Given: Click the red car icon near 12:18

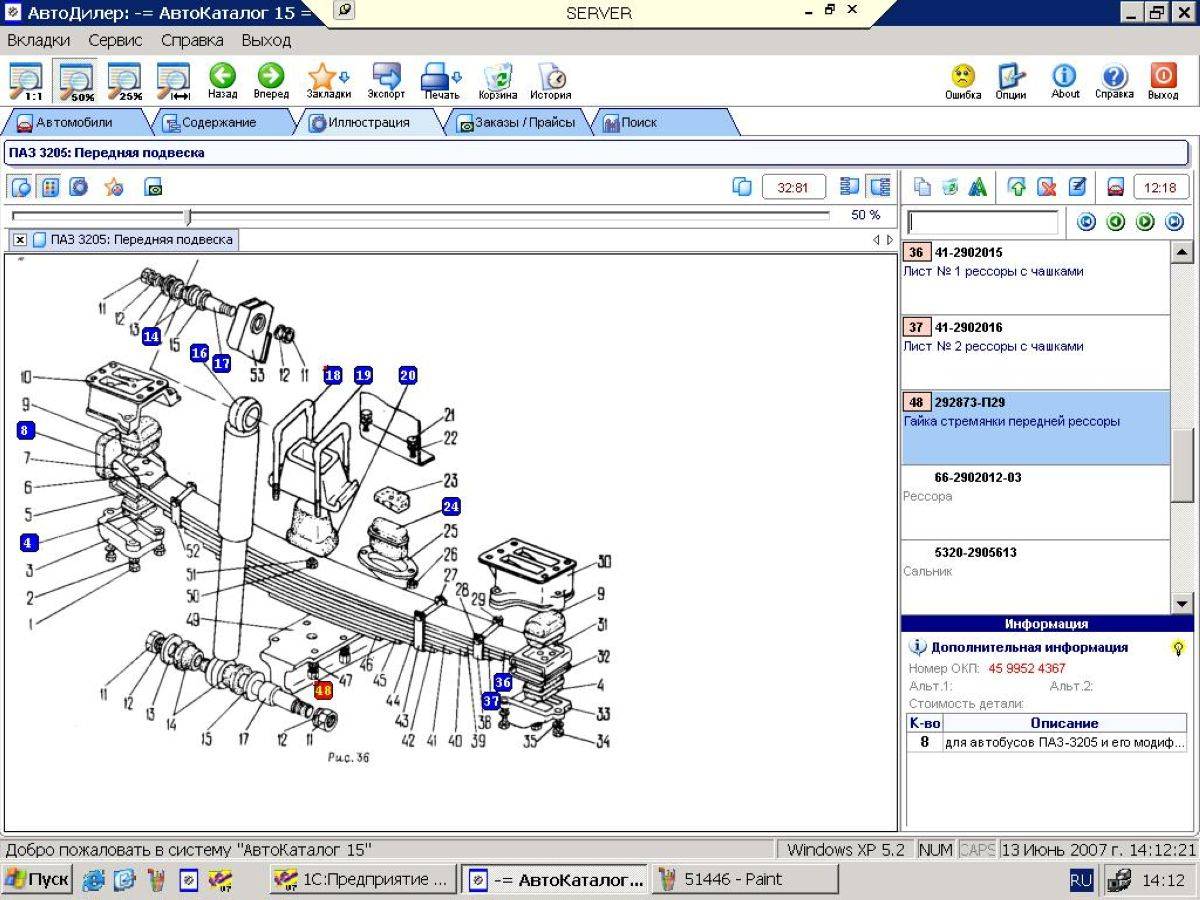Looking at the screenshot, I should click(1115, 187).
